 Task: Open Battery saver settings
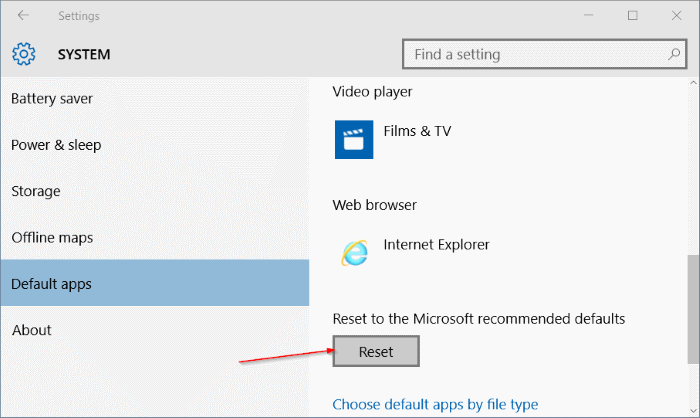click(154, 99)
